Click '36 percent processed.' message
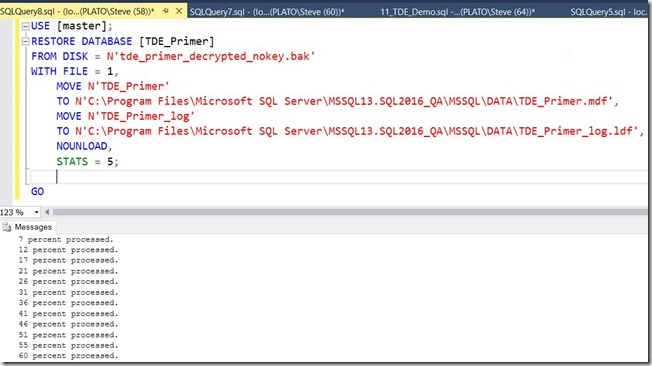Image resolution: width=652 pixels, height=366 pixels. (x=68, y=303)
